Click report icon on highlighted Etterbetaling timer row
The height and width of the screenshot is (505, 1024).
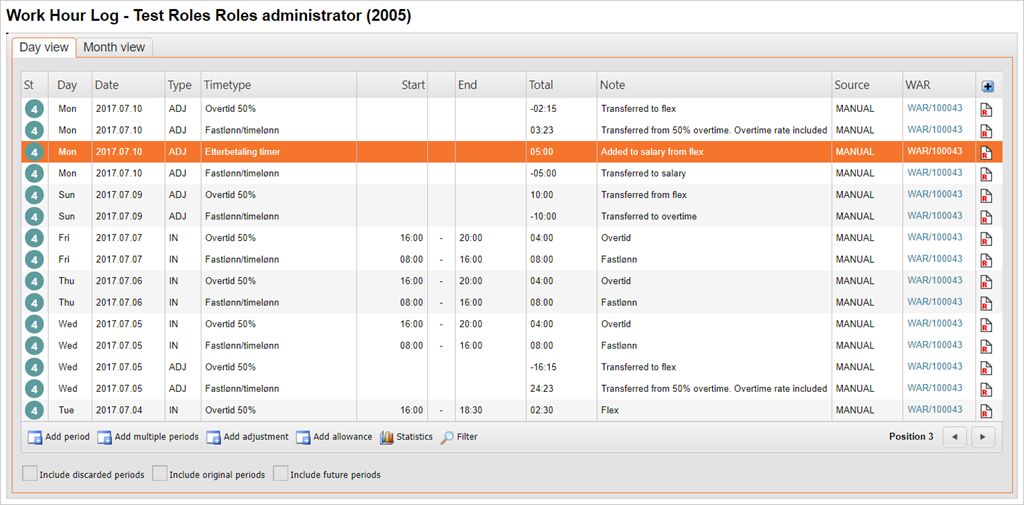(986, 152)
